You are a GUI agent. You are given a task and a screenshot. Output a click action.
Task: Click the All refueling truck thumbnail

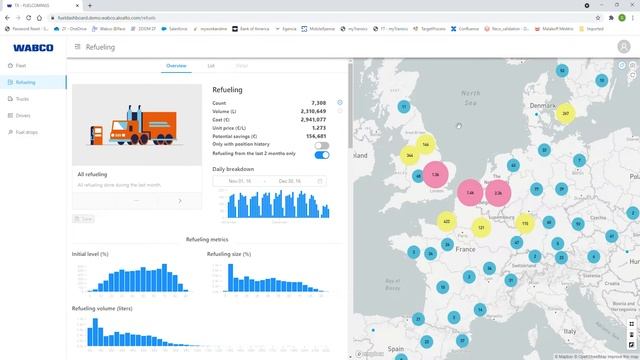137,124
